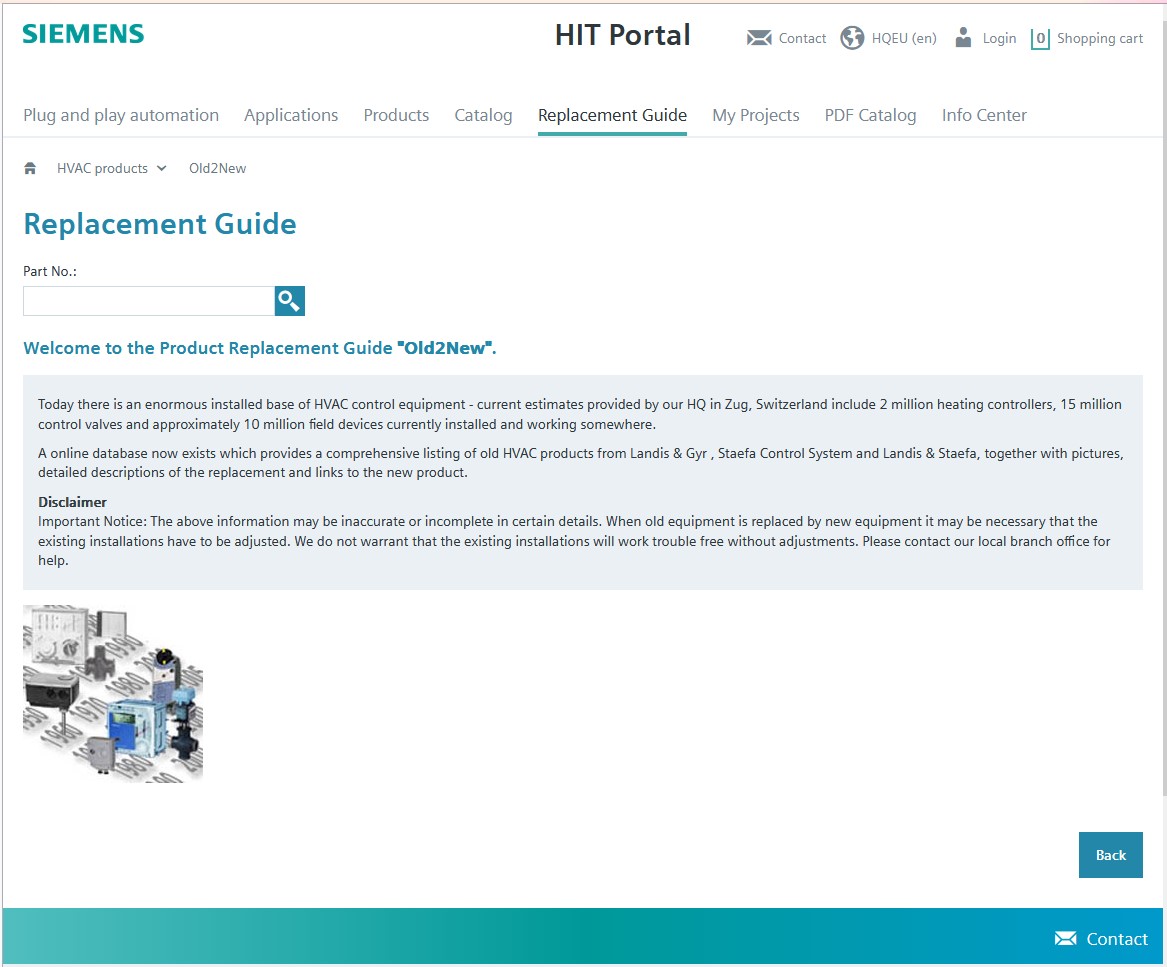The height and width of the screenshot is (967, 1167).
Task: Click the HVAC products collage image
Action: point(113,693)
